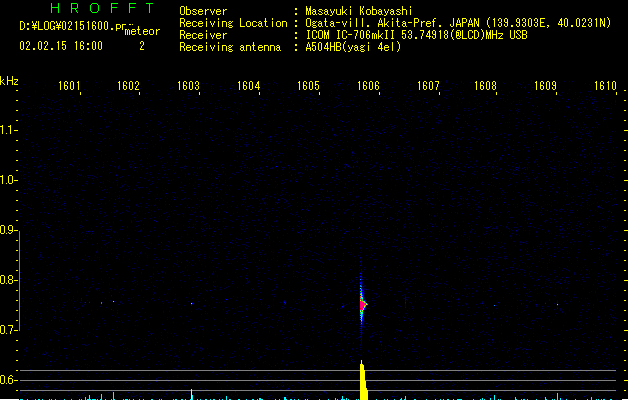629x400 pixels.
Task: Click the 0.7 kHz frequency label
Action: [8, 330]
